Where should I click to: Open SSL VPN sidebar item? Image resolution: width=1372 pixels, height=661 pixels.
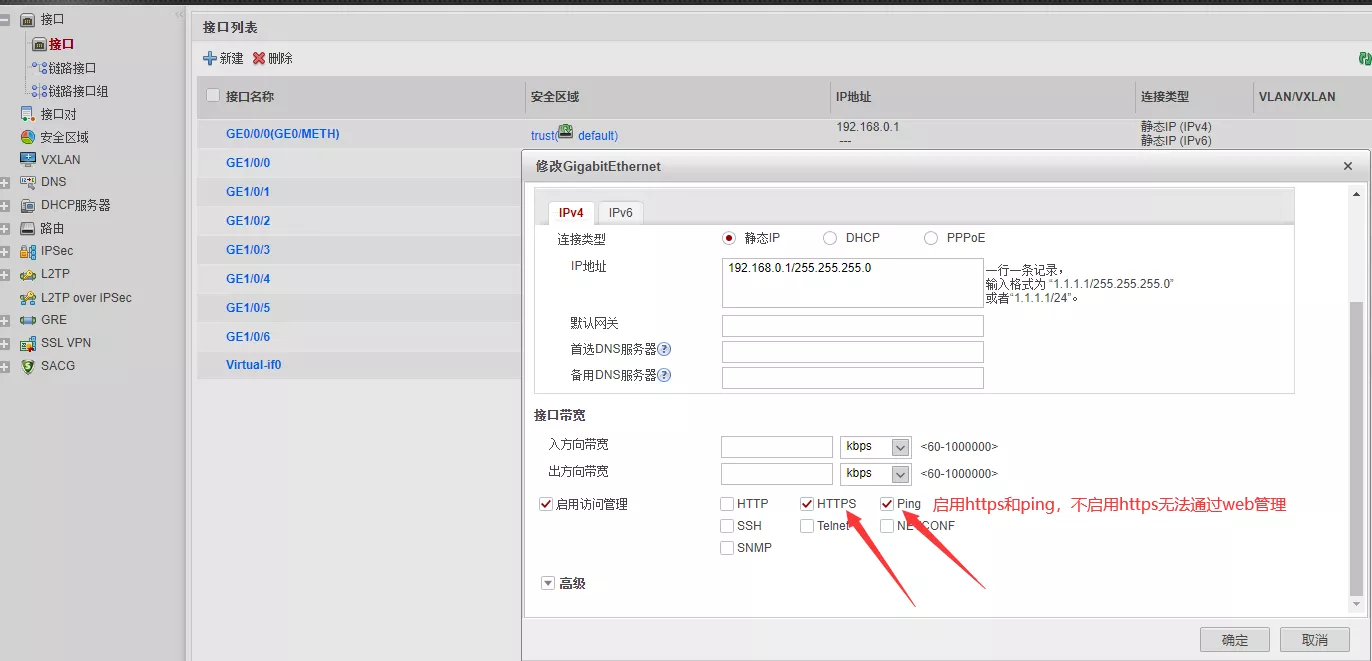pyautogui.click(x=65, y=343)
